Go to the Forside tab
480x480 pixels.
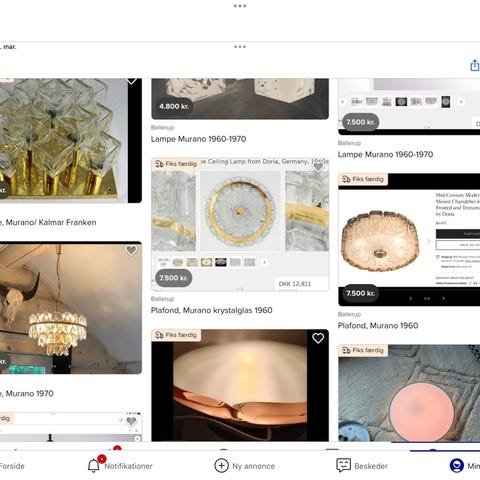[x=12, y=466]
